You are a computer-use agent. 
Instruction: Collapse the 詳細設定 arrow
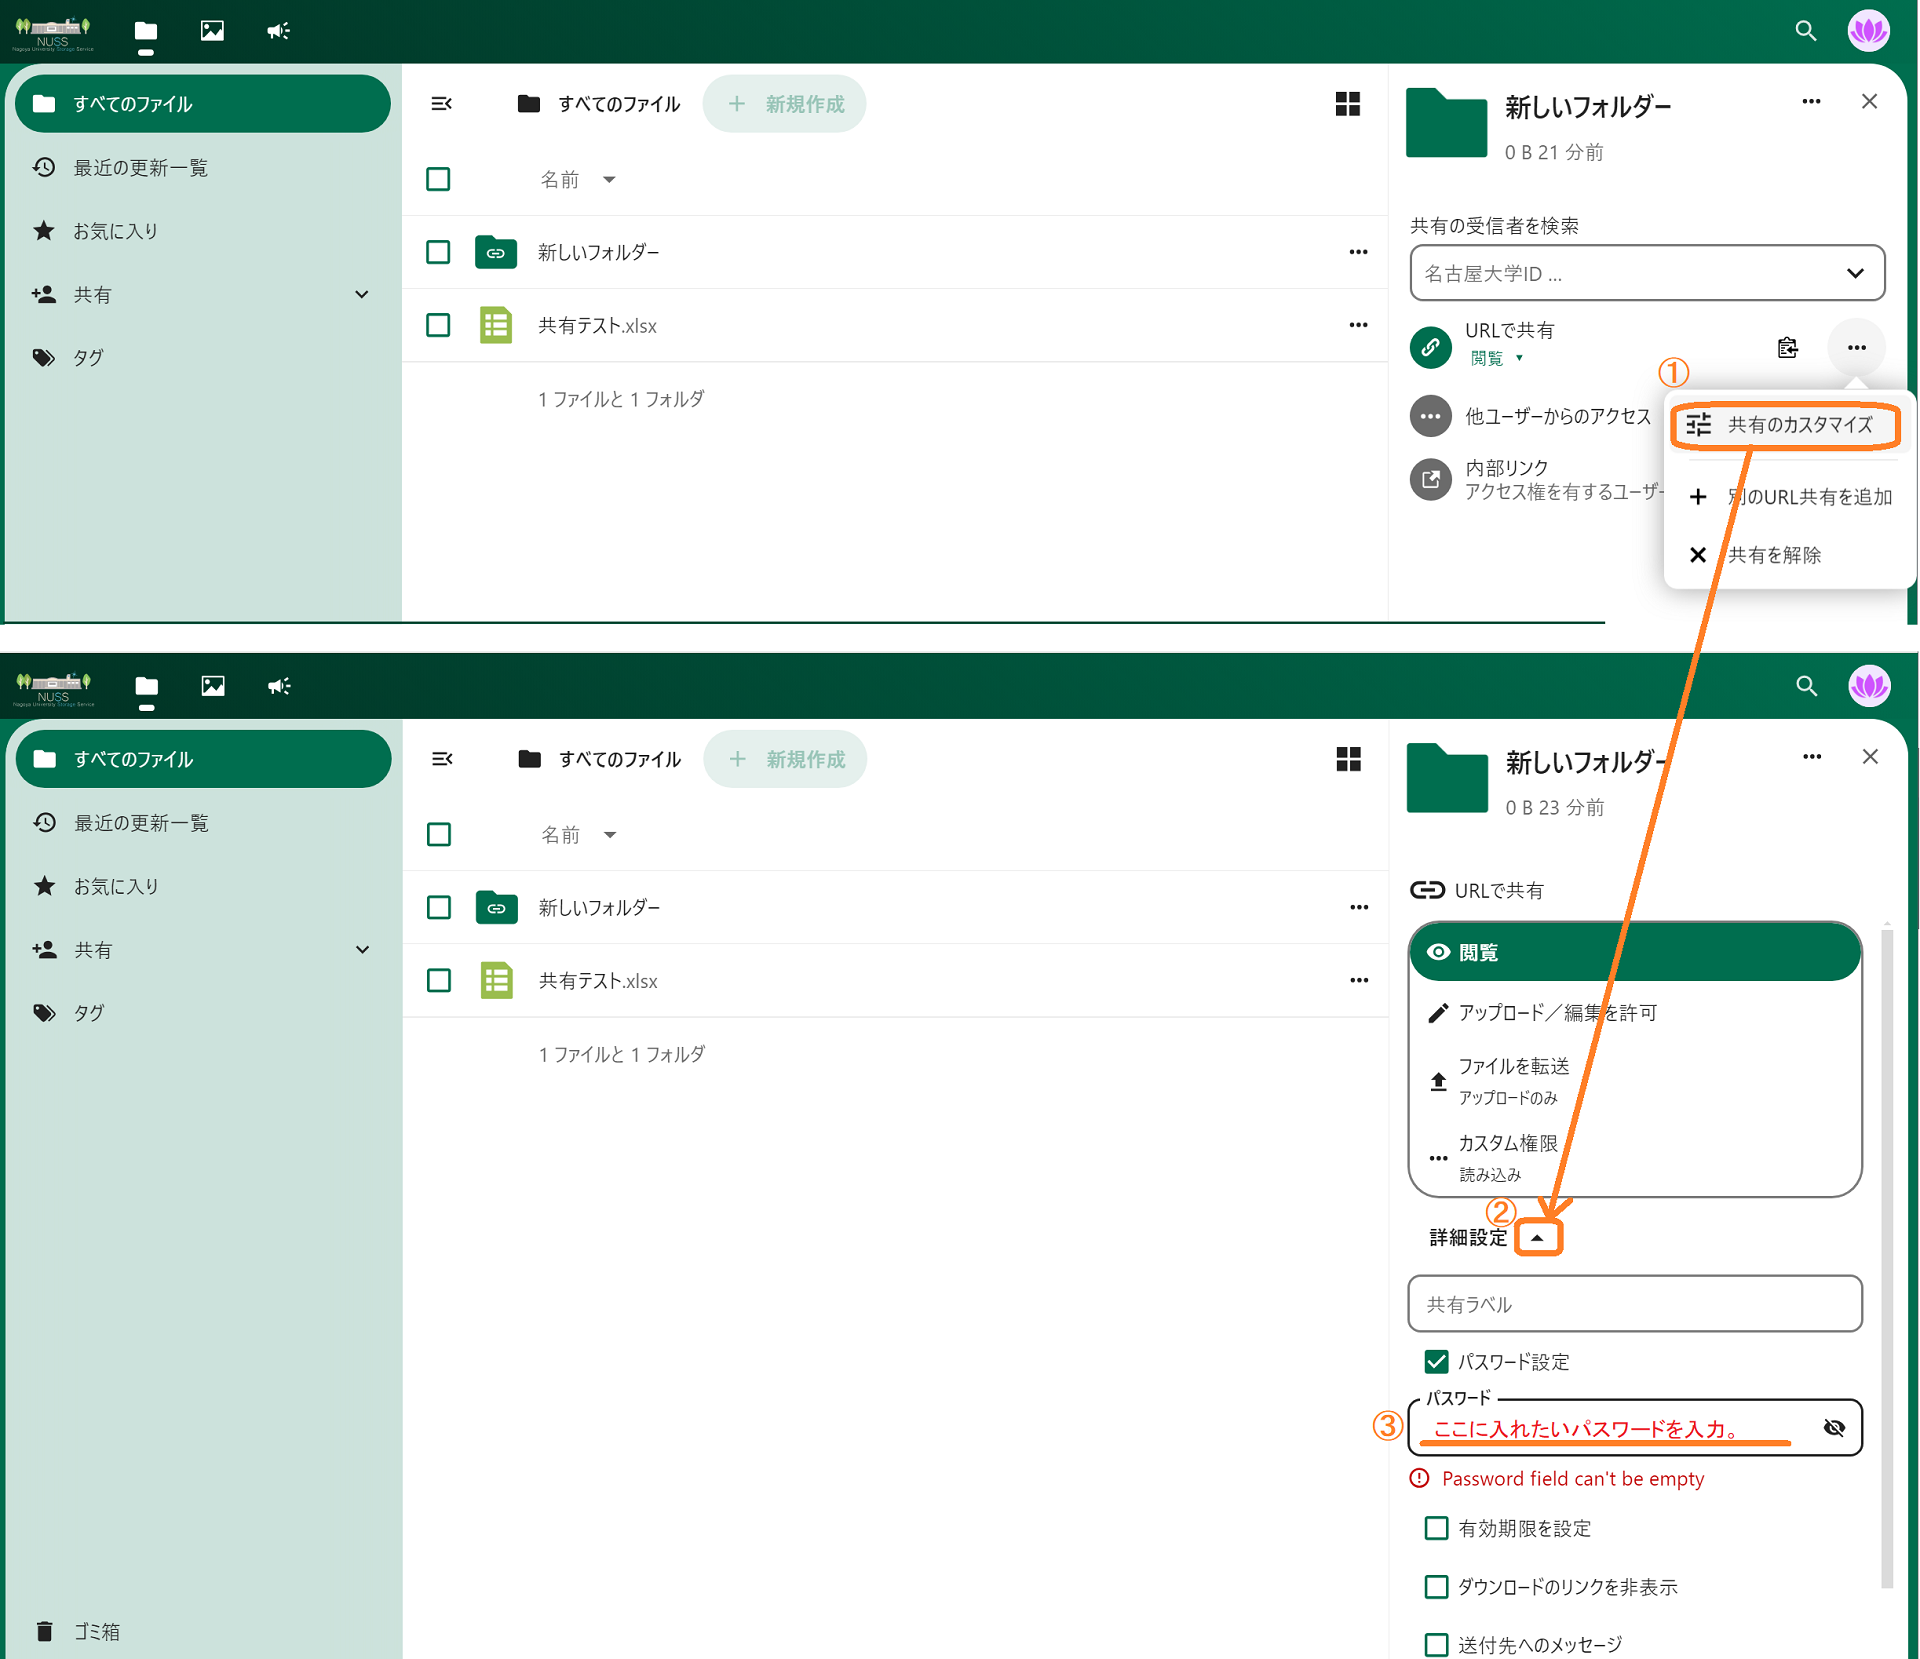[x=1537, y=1238]
